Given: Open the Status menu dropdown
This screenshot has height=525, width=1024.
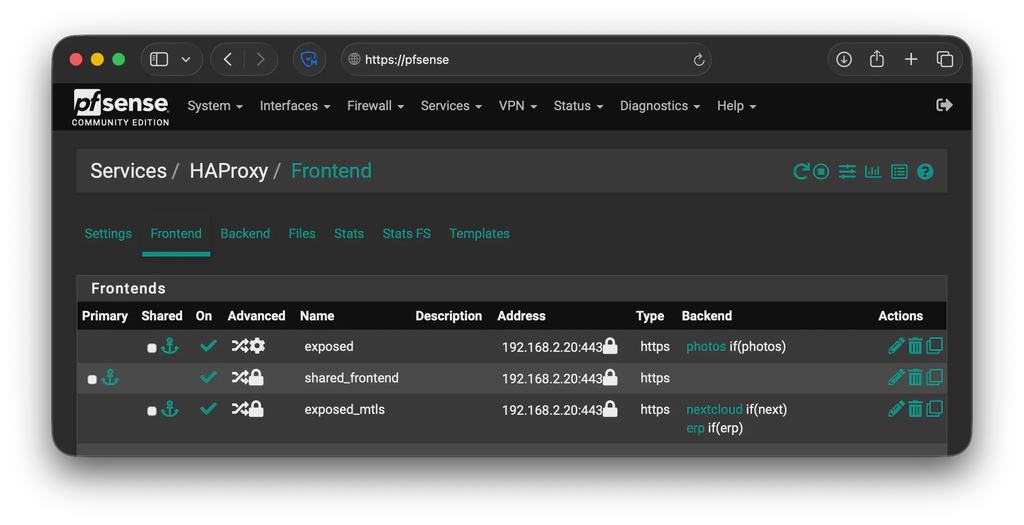Looking at the screenshot, I should [579, 106].
